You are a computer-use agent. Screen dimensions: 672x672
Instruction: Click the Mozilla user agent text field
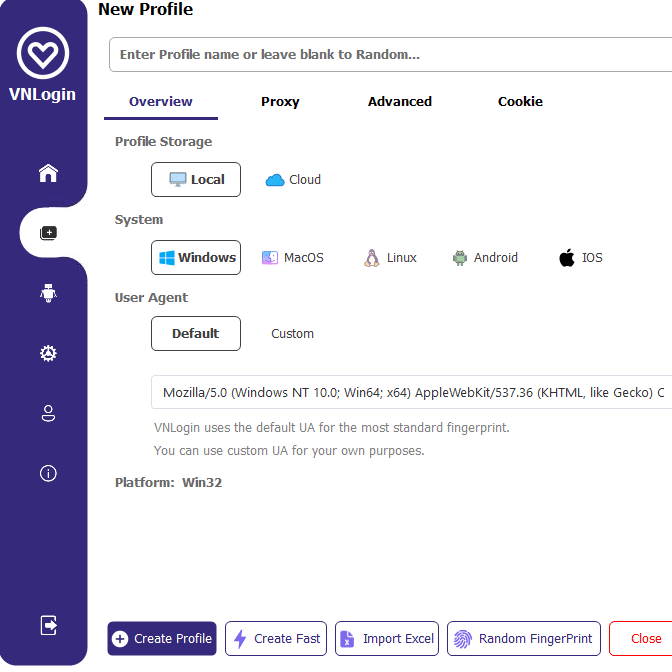point(411,392)
